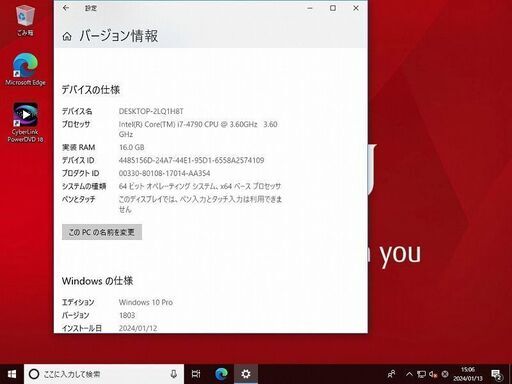Select the pen and touch description text
This screenshot has height=384, width=512.
(200, 204)
